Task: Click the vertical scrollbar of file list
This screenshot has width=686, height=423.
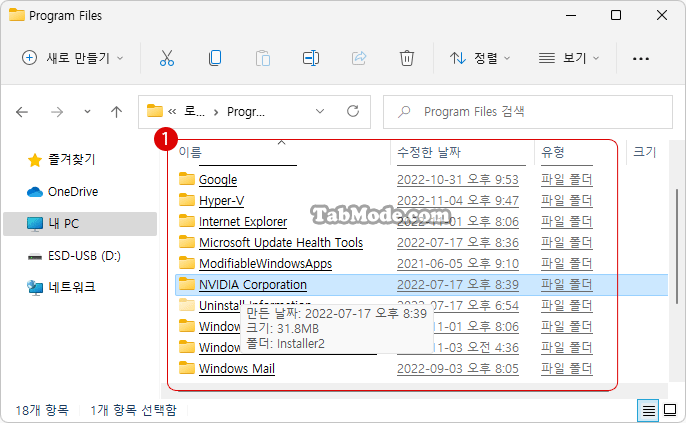Action: pos(677,246)
